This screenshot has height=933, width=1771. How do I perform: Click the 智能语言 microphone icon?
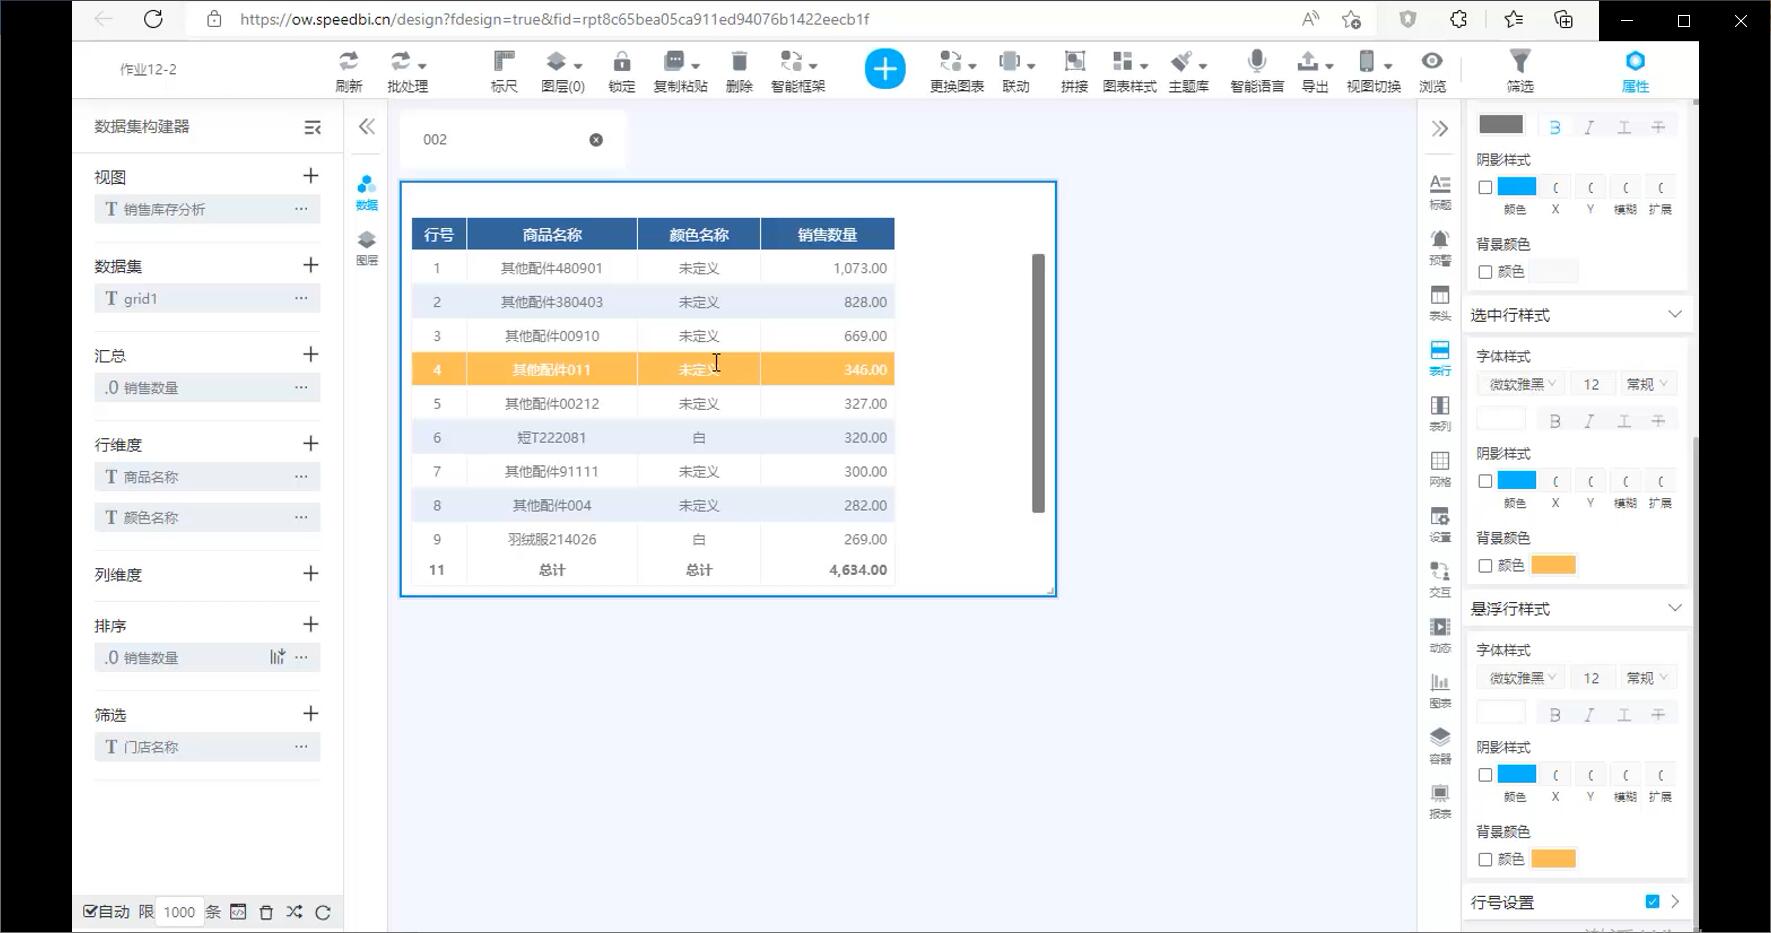(1256, 70)
